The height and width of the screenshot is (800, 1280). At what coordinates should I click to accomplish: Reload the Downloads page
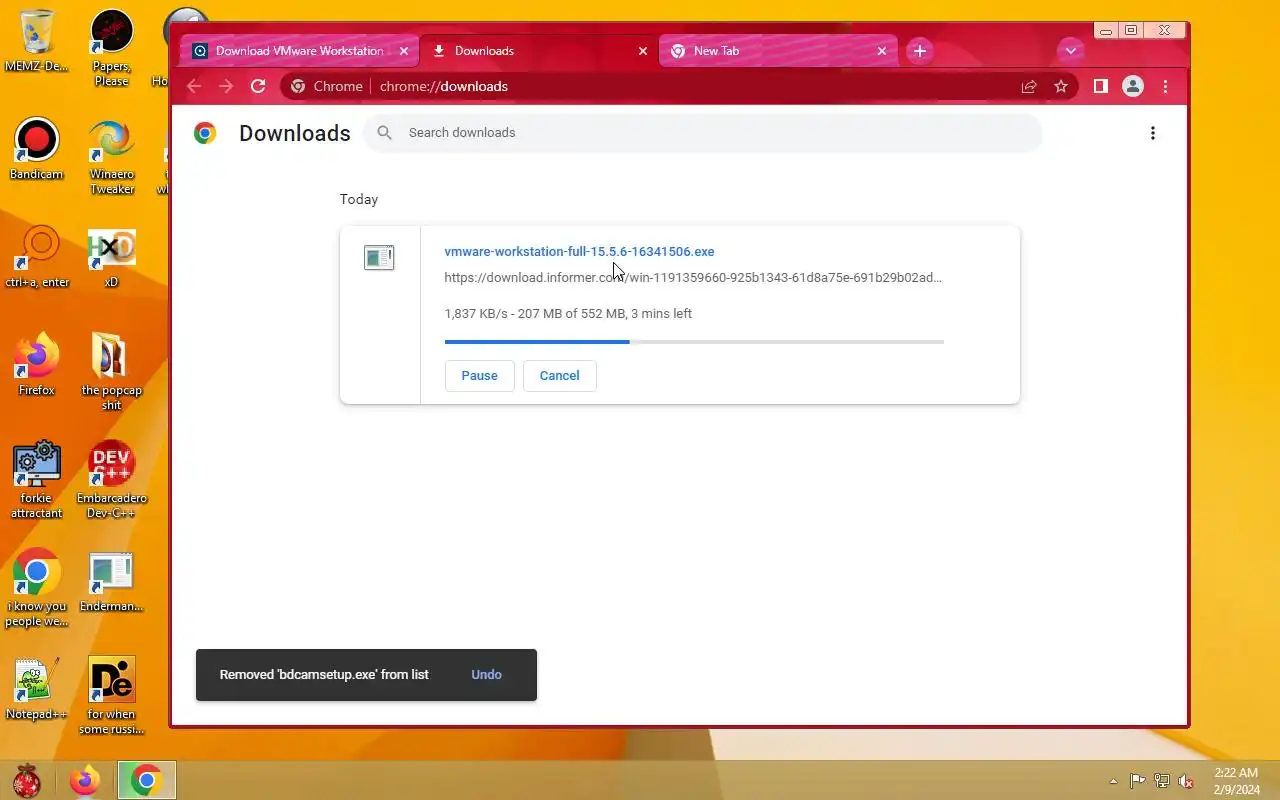[258, 86]
